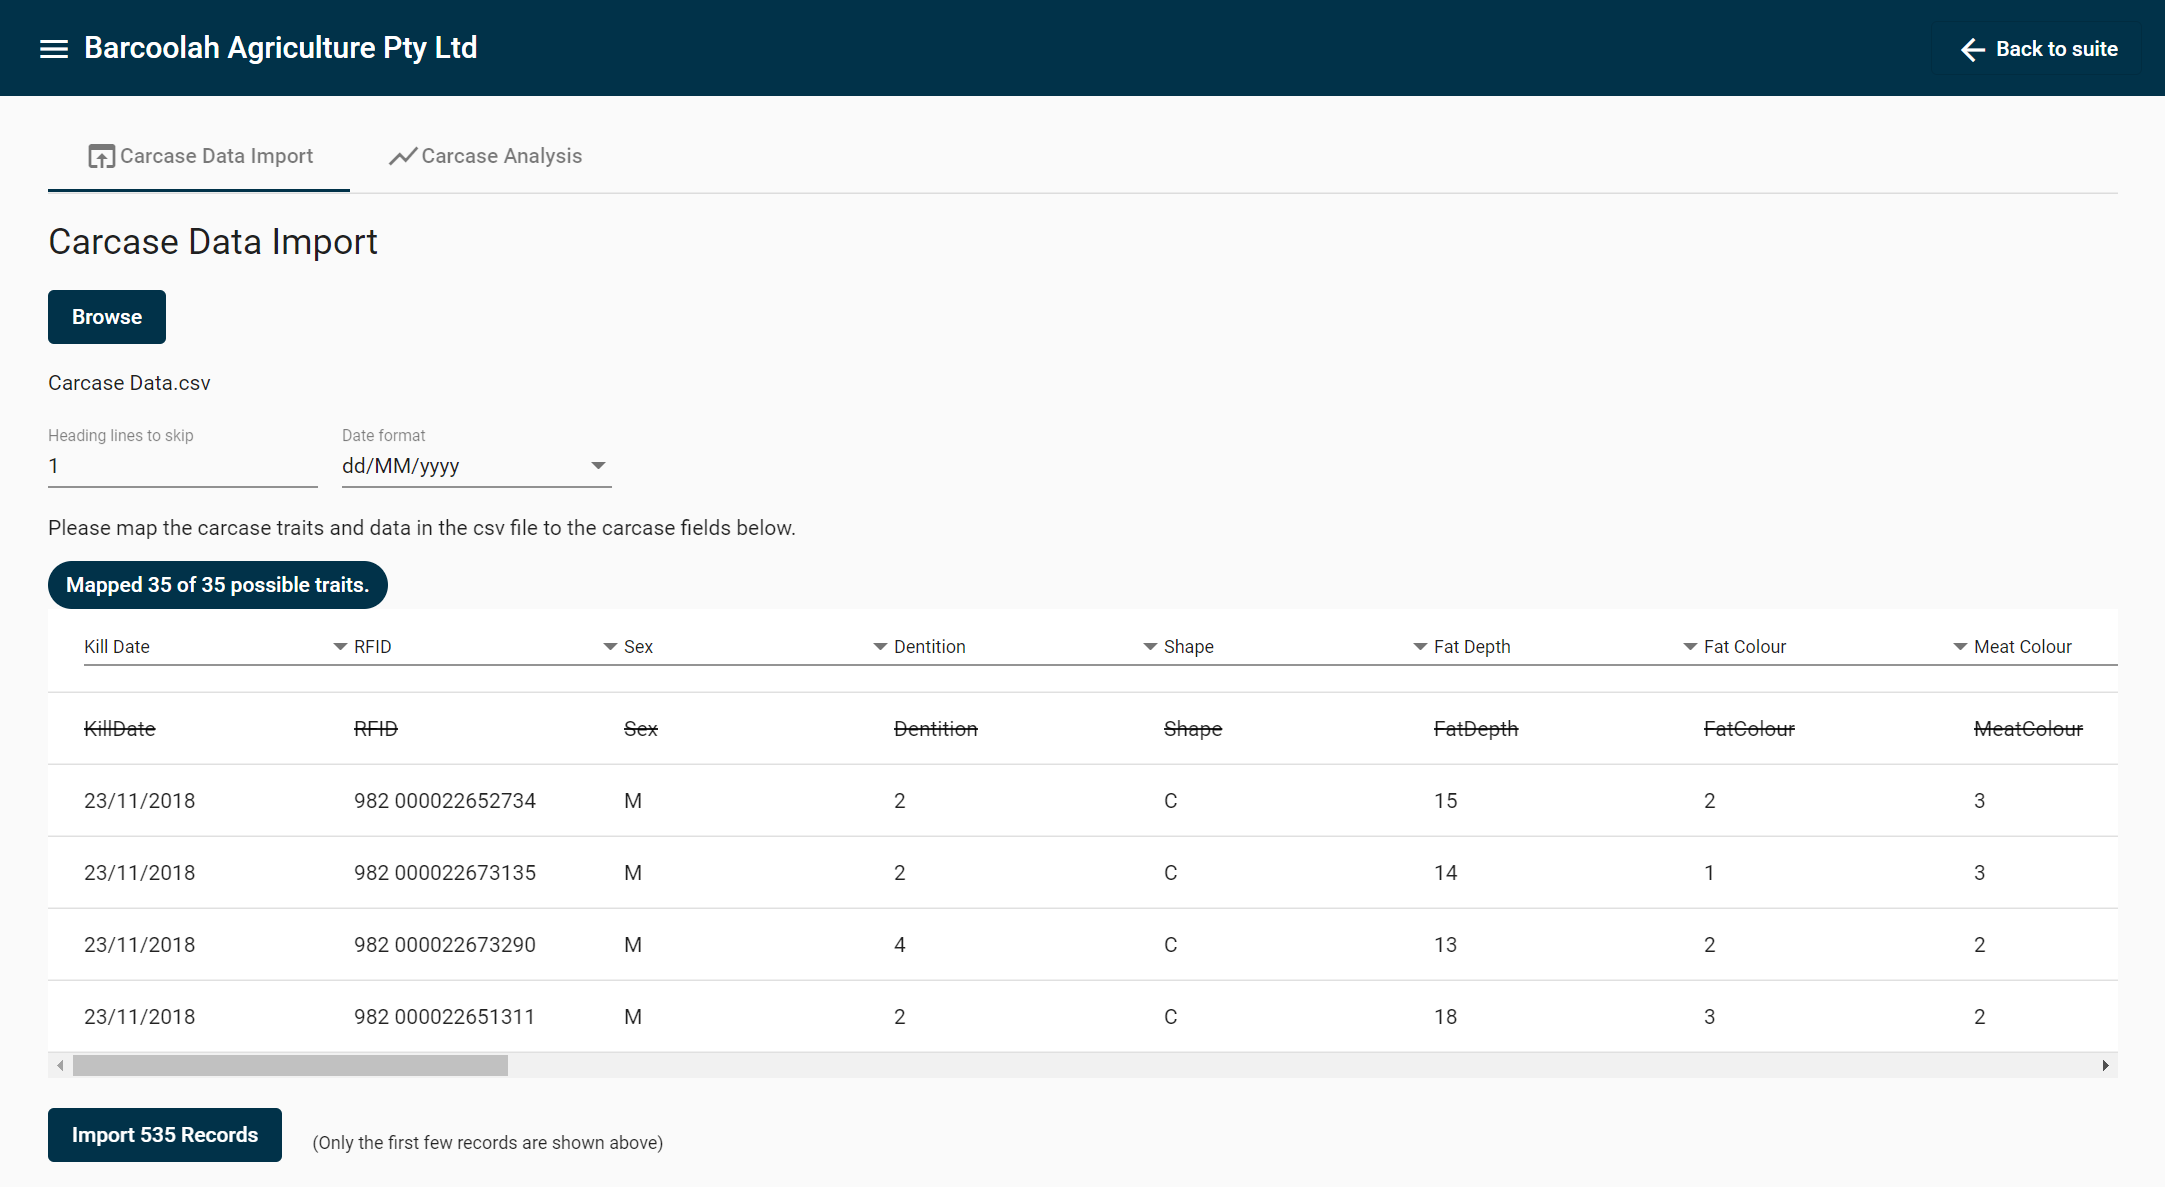Open the Fat Depth mapping dropdown
The image size is (2165, 1187).
coord(1566,647)
